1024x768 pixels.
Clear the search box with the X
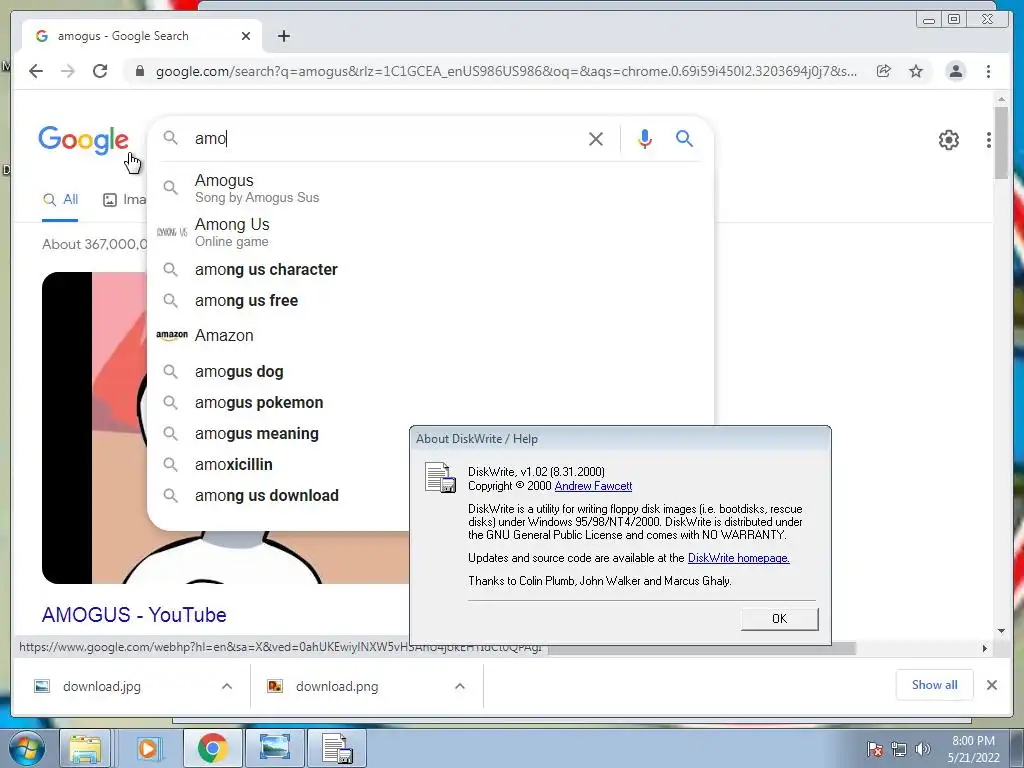596,139
